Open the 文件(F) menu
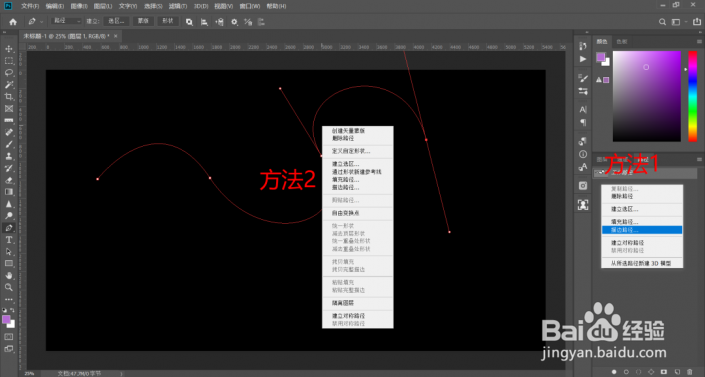The height and width of the screenshot is (377, 705). pyautogui.click(x=30, y=6)
